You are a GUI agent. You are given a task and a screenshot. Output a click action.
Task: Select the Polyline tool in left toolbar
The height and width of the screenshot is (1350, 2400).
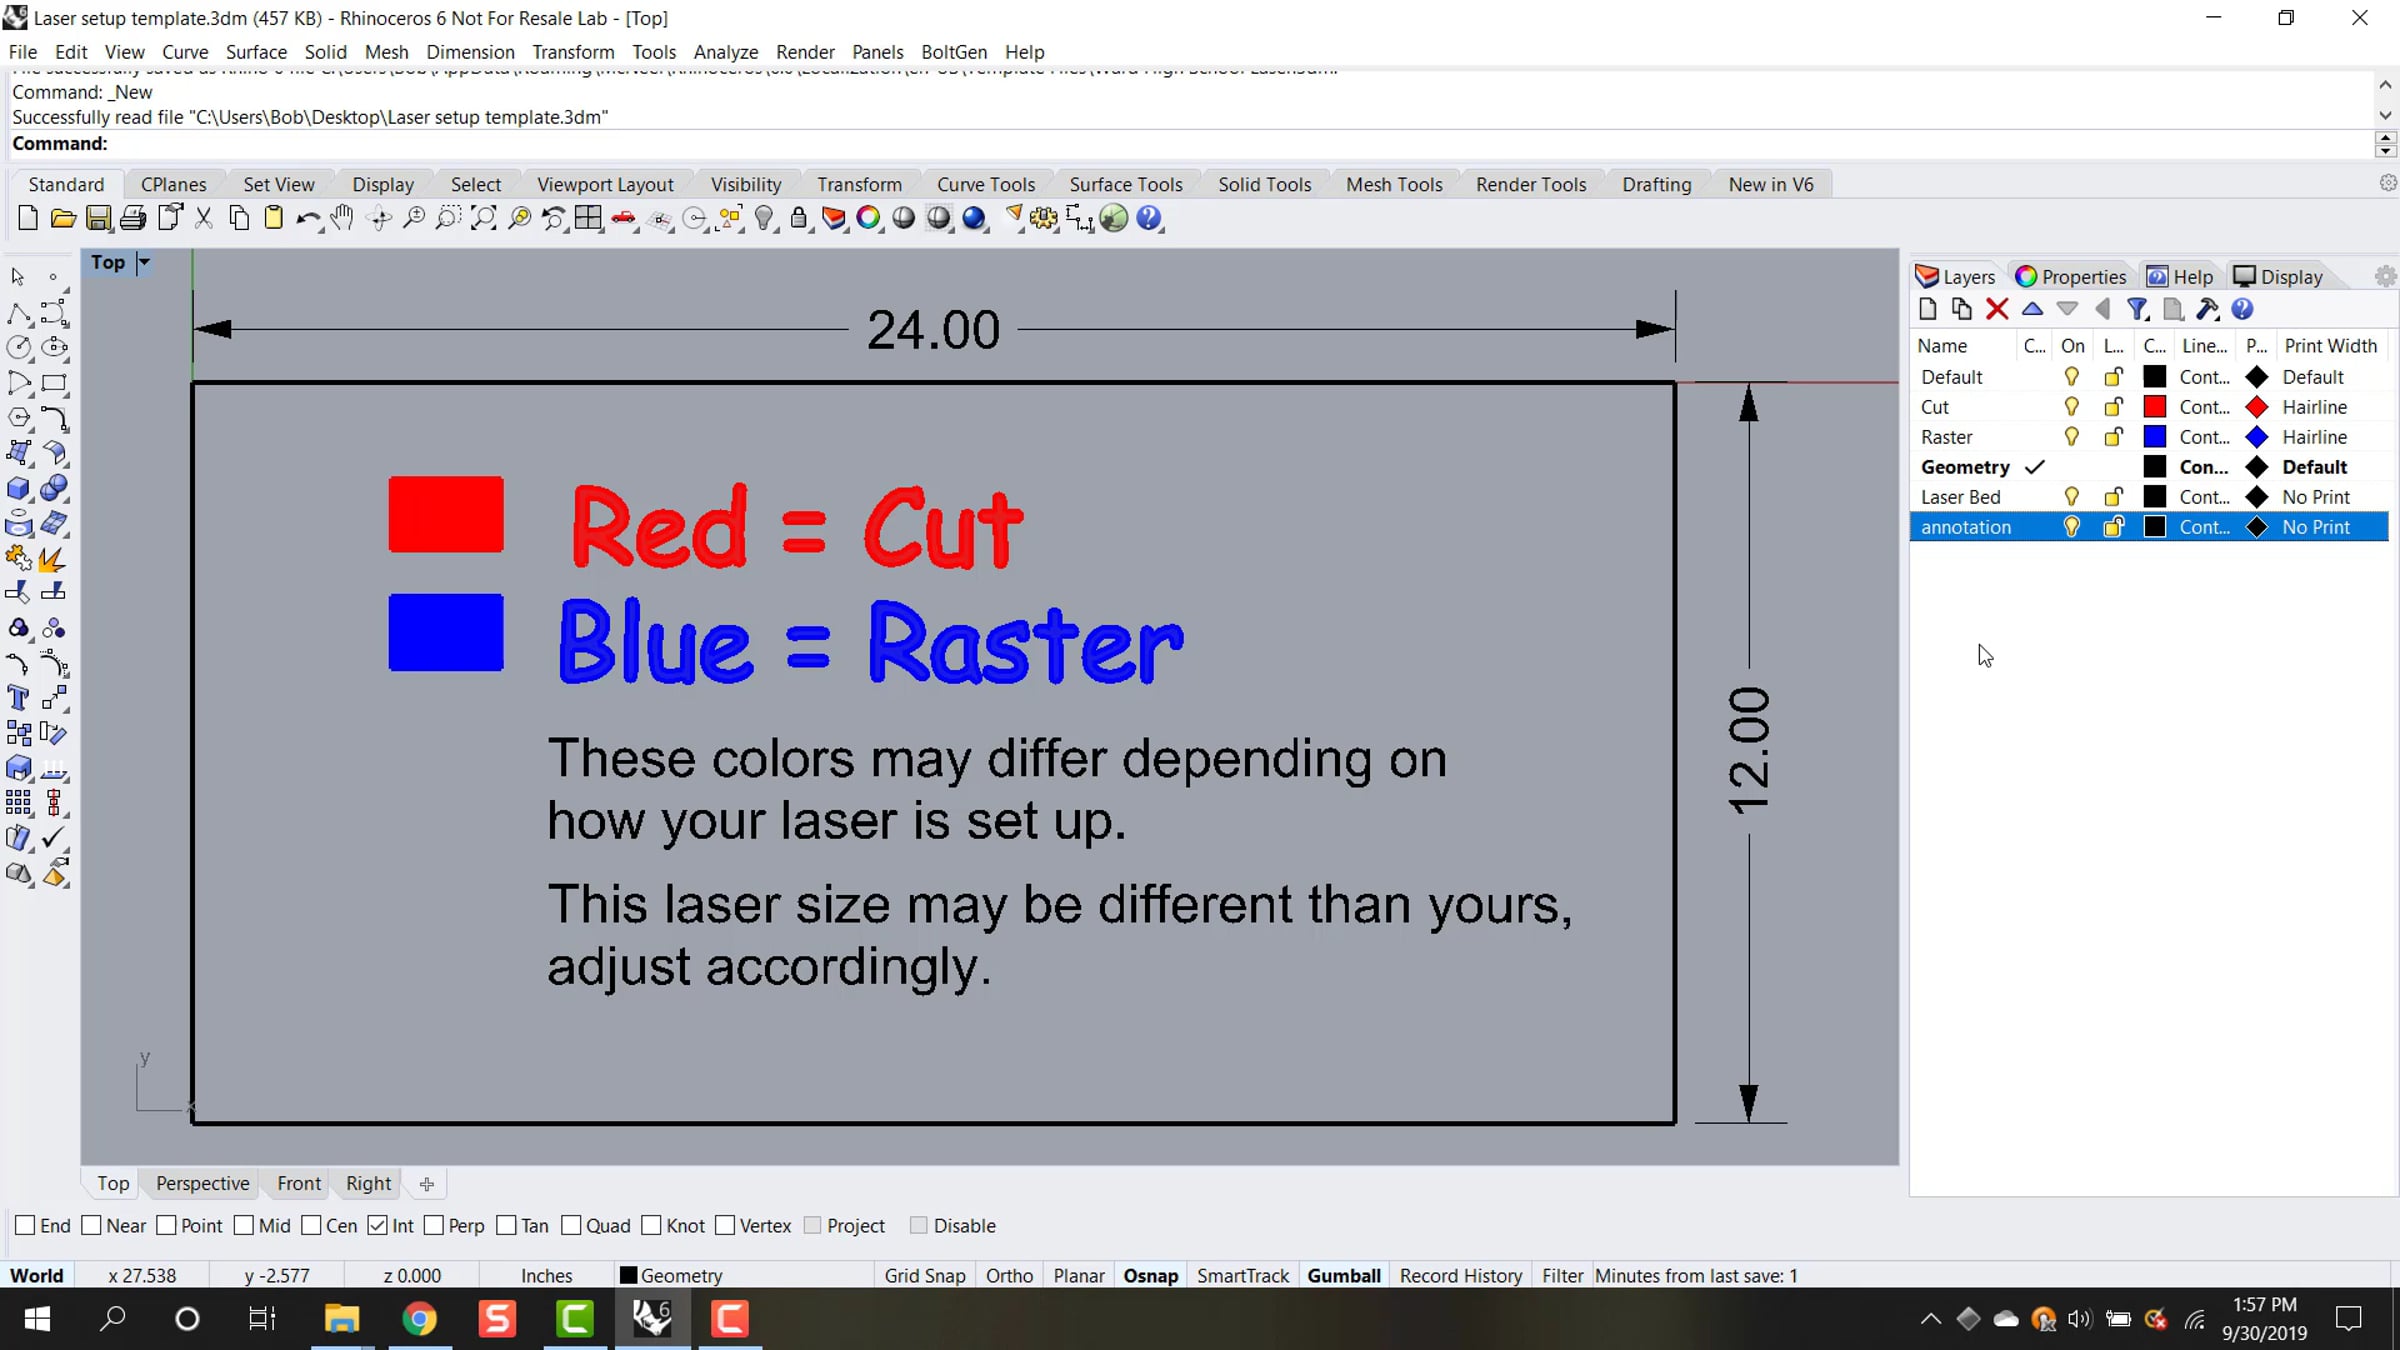[19, 313]
